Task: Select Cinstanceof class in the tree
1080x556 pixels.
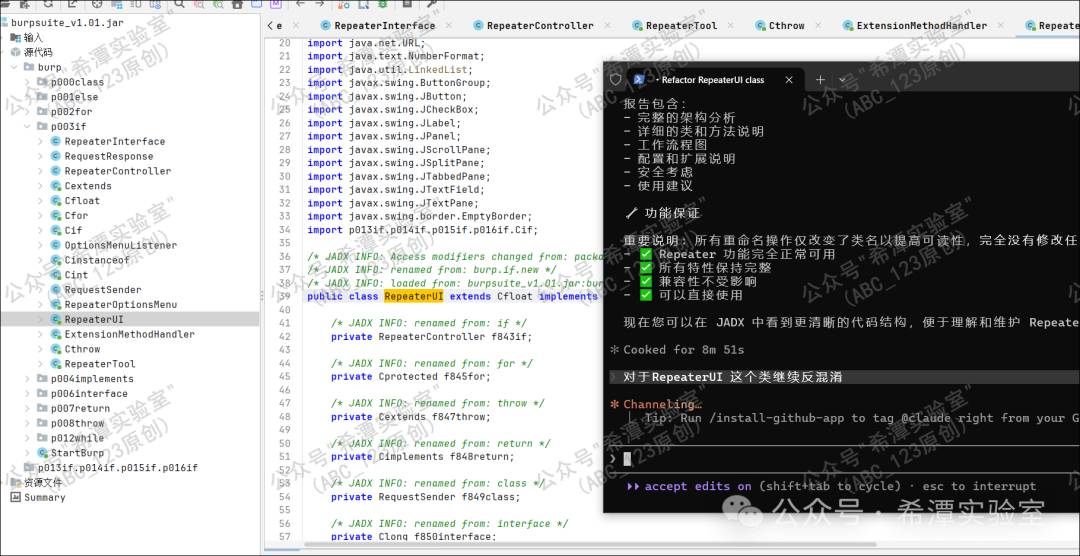Action: click(x=97, y=260)
